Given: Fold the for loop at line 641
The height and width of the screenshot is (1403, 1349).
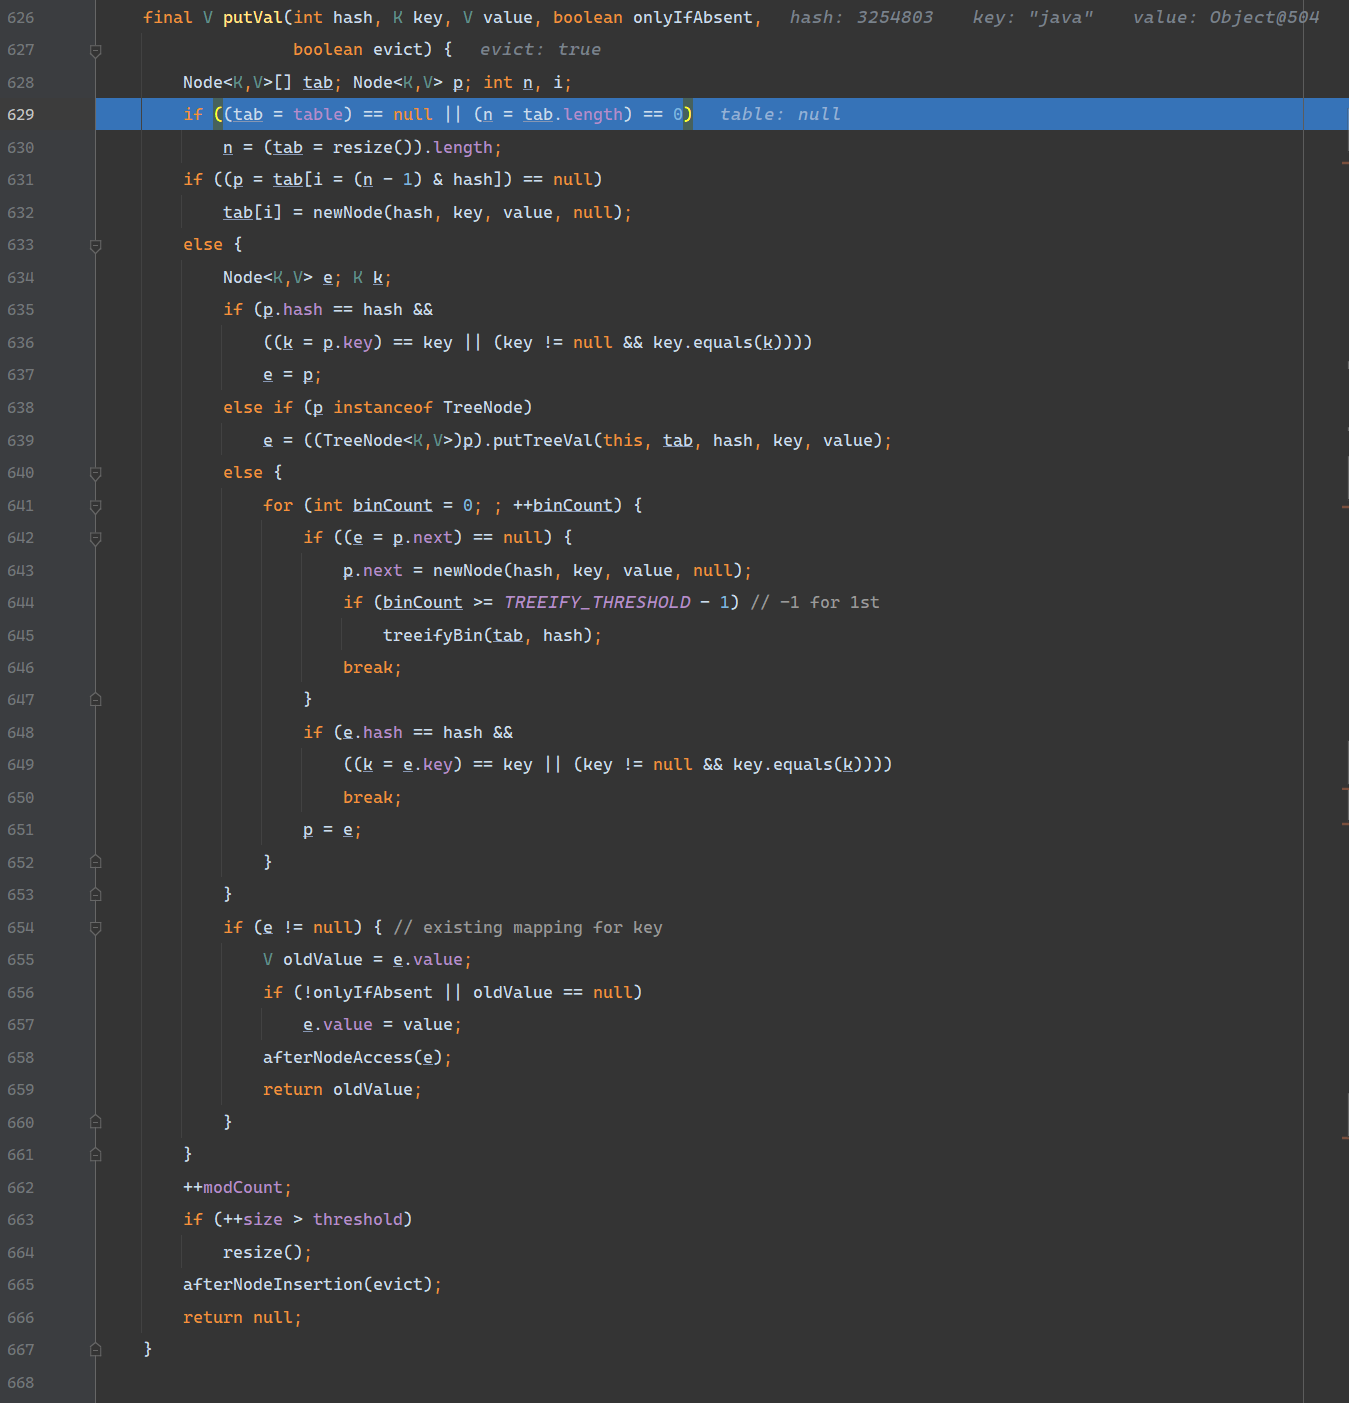Looking at the screenshot, I should (95, 506).
